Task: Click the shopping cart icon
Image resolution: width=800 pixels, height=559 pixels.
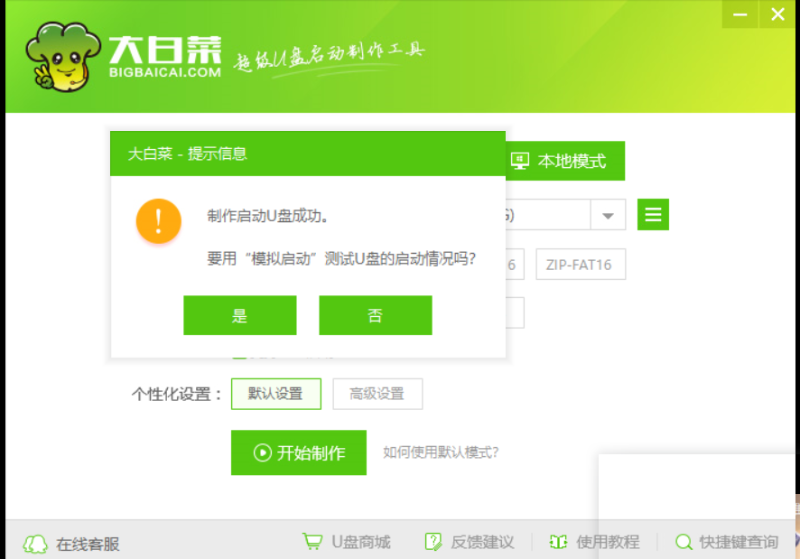Action: tap(312, 541)
